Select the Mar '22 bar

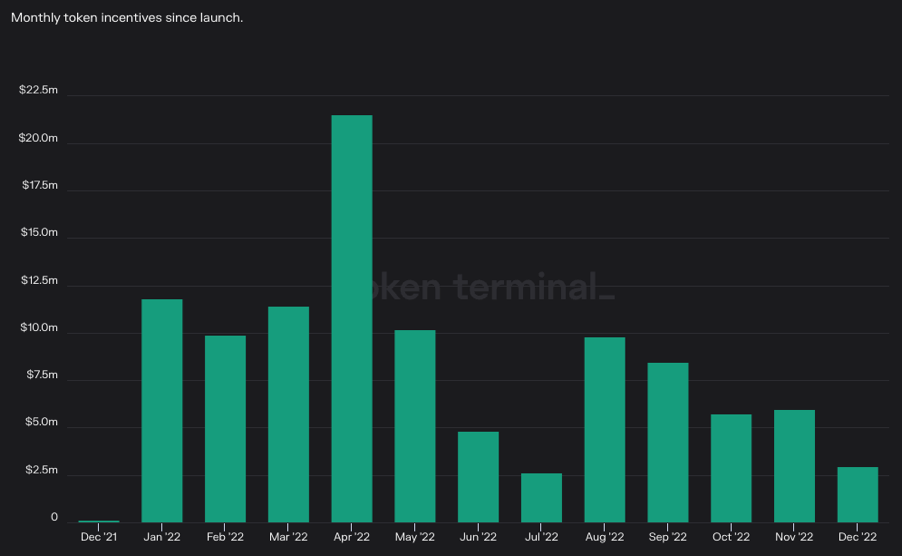(x=288, y=414)
